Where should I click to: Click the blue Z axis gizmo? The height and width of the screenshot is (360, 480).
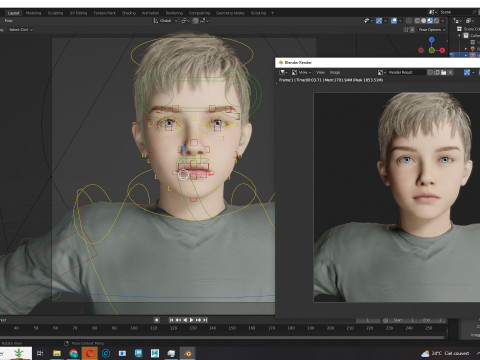[x=432, y=40]
